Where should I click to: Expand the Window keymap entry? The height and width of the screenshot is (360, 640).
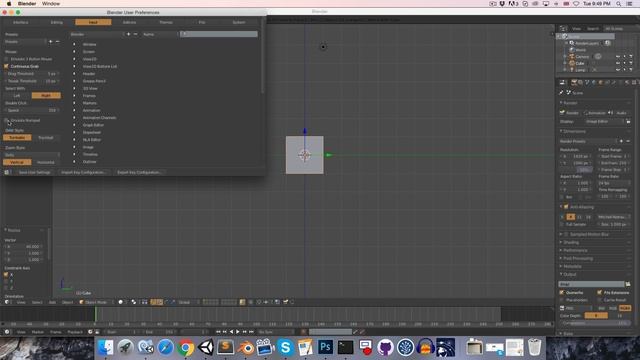74,44
